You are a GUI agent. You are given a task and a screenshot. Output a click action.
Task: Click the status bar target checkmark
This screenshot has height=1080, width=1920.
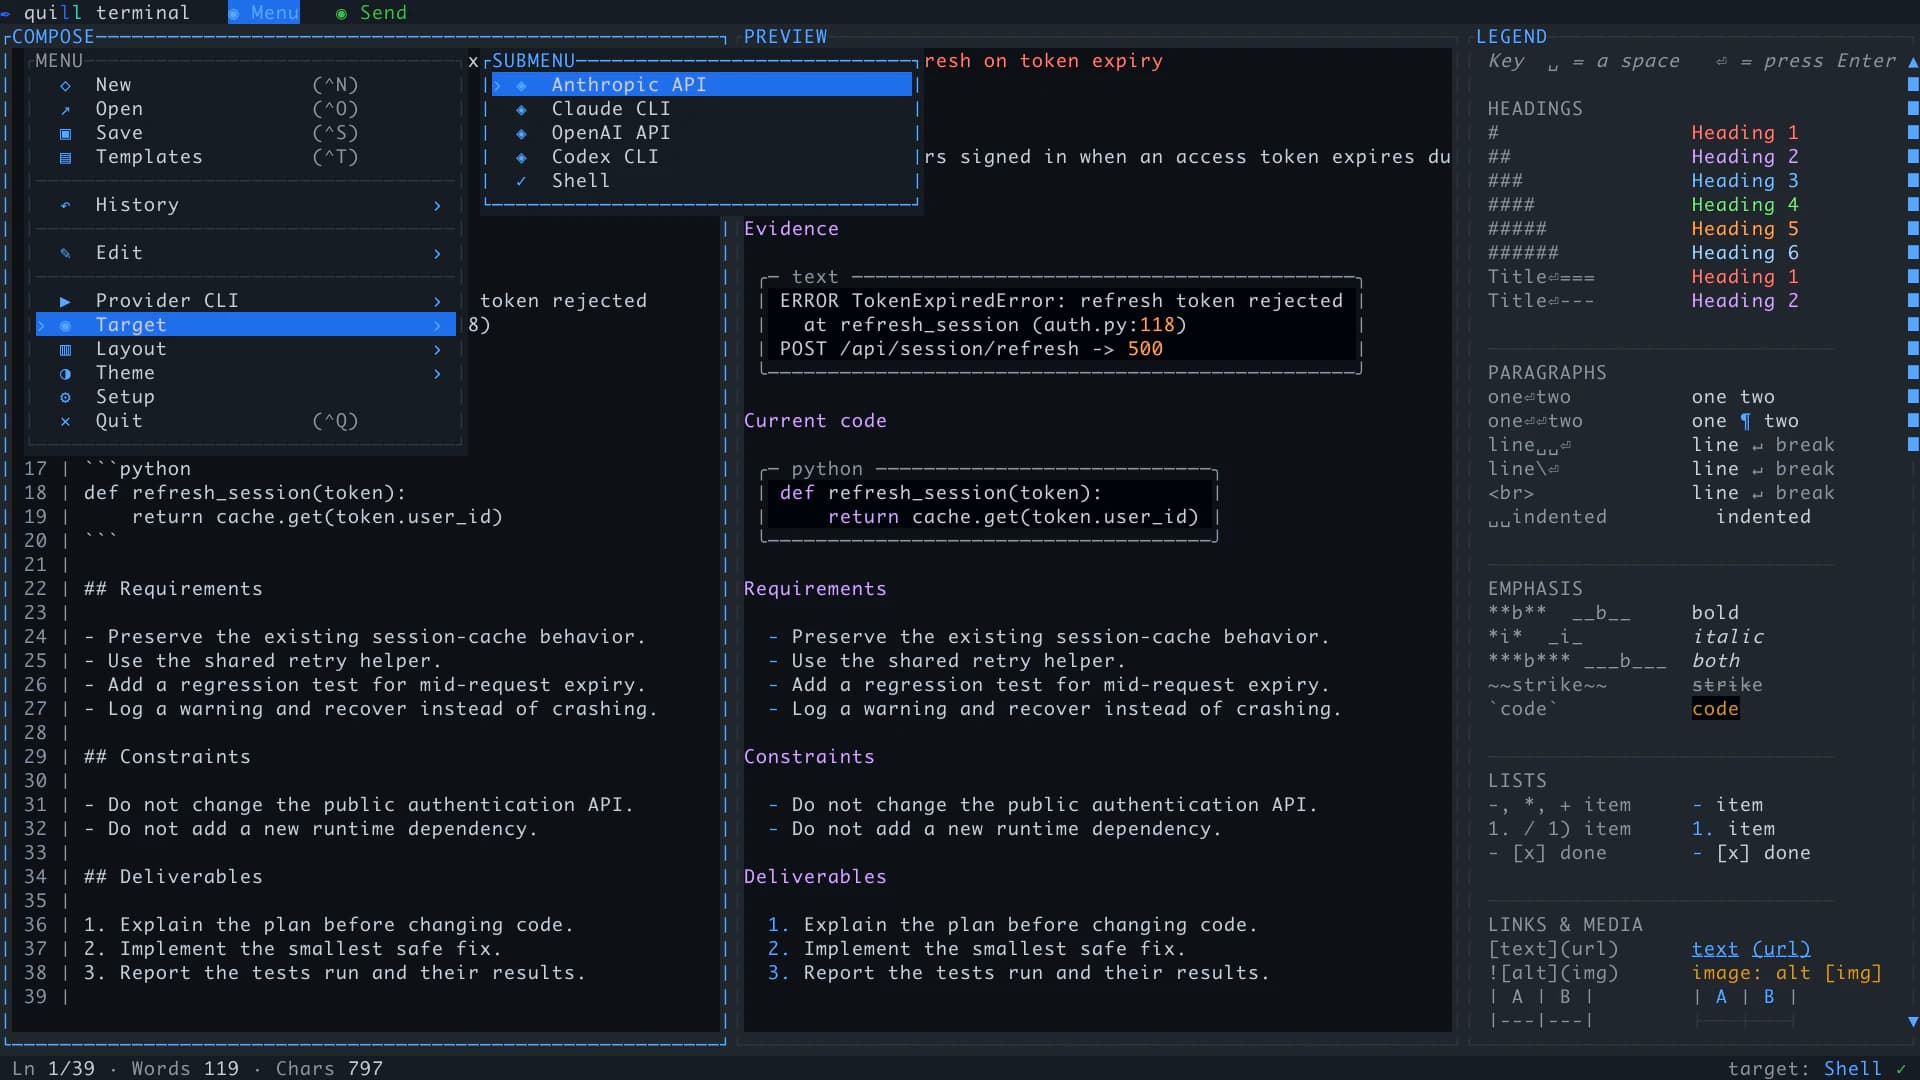(1901, 1068)
